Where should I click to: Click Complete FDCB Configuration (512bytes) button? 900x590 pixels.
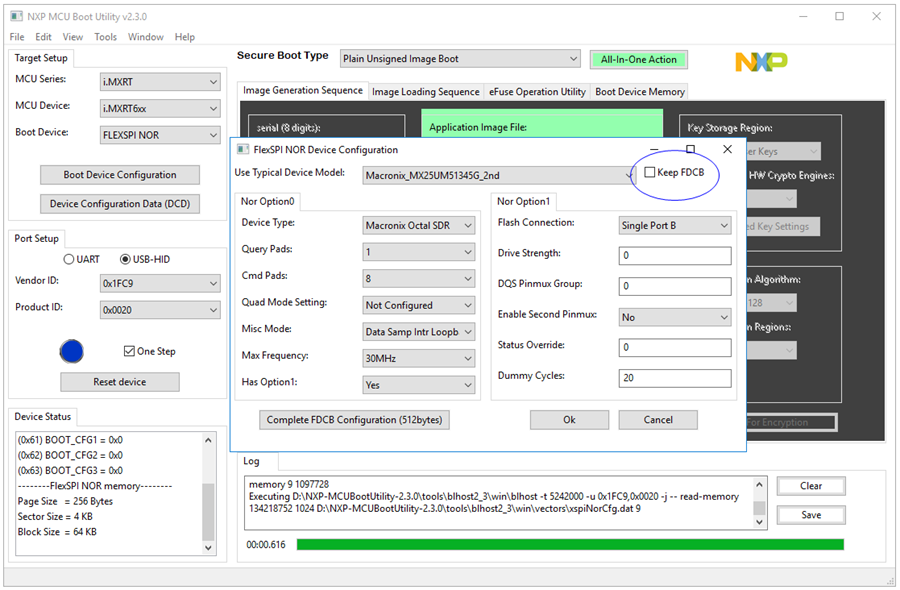(x=354, y=420)
